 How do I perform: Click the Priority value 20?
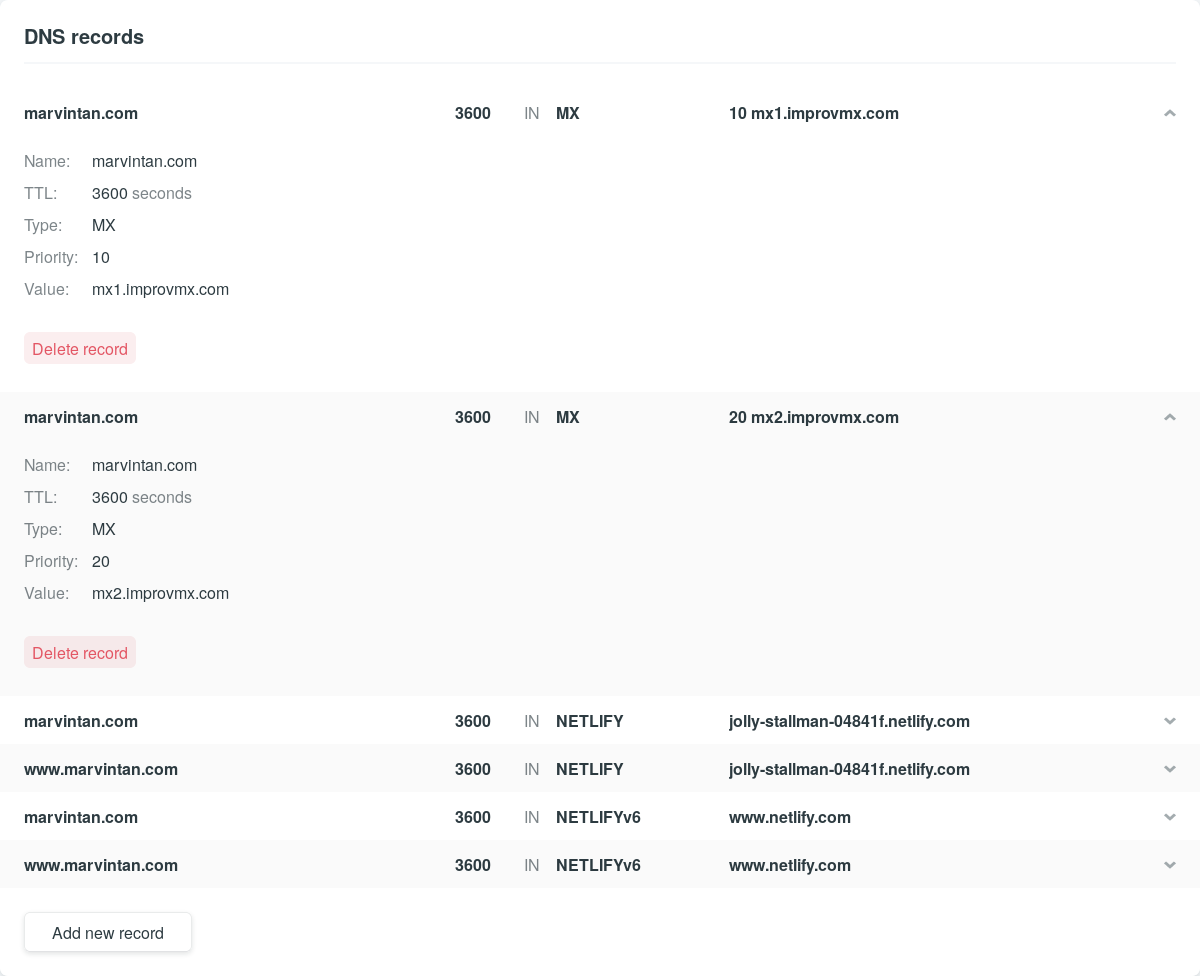[101, 562]
